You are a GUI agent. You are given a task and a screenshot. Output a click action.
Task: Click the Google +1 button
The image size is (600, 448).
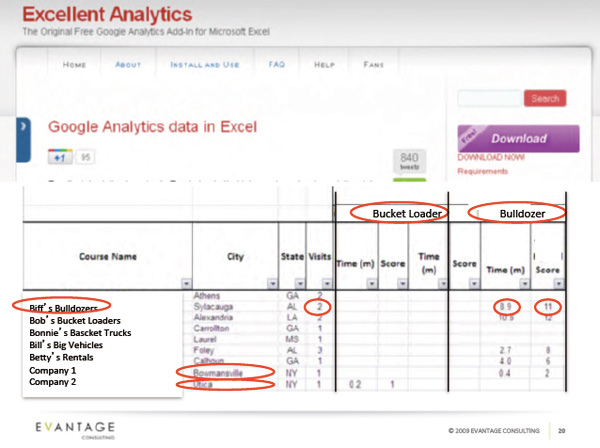tap(58, 157)
